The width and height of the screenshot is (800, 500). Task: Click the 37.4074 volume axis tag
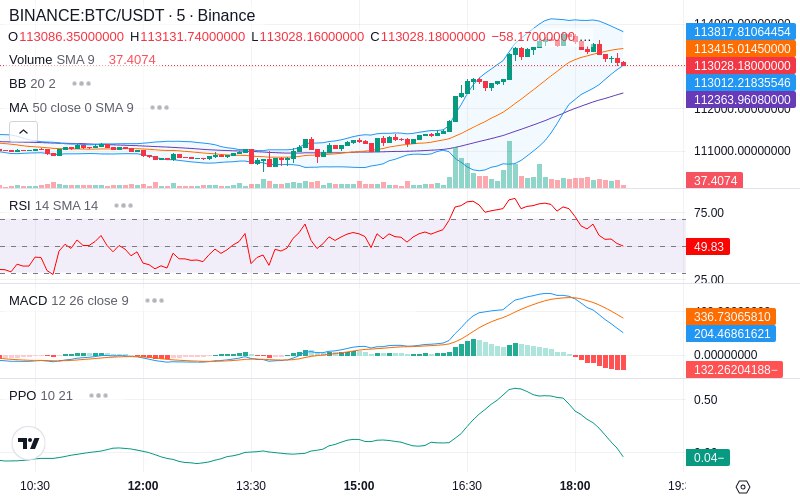coord(714,181)
